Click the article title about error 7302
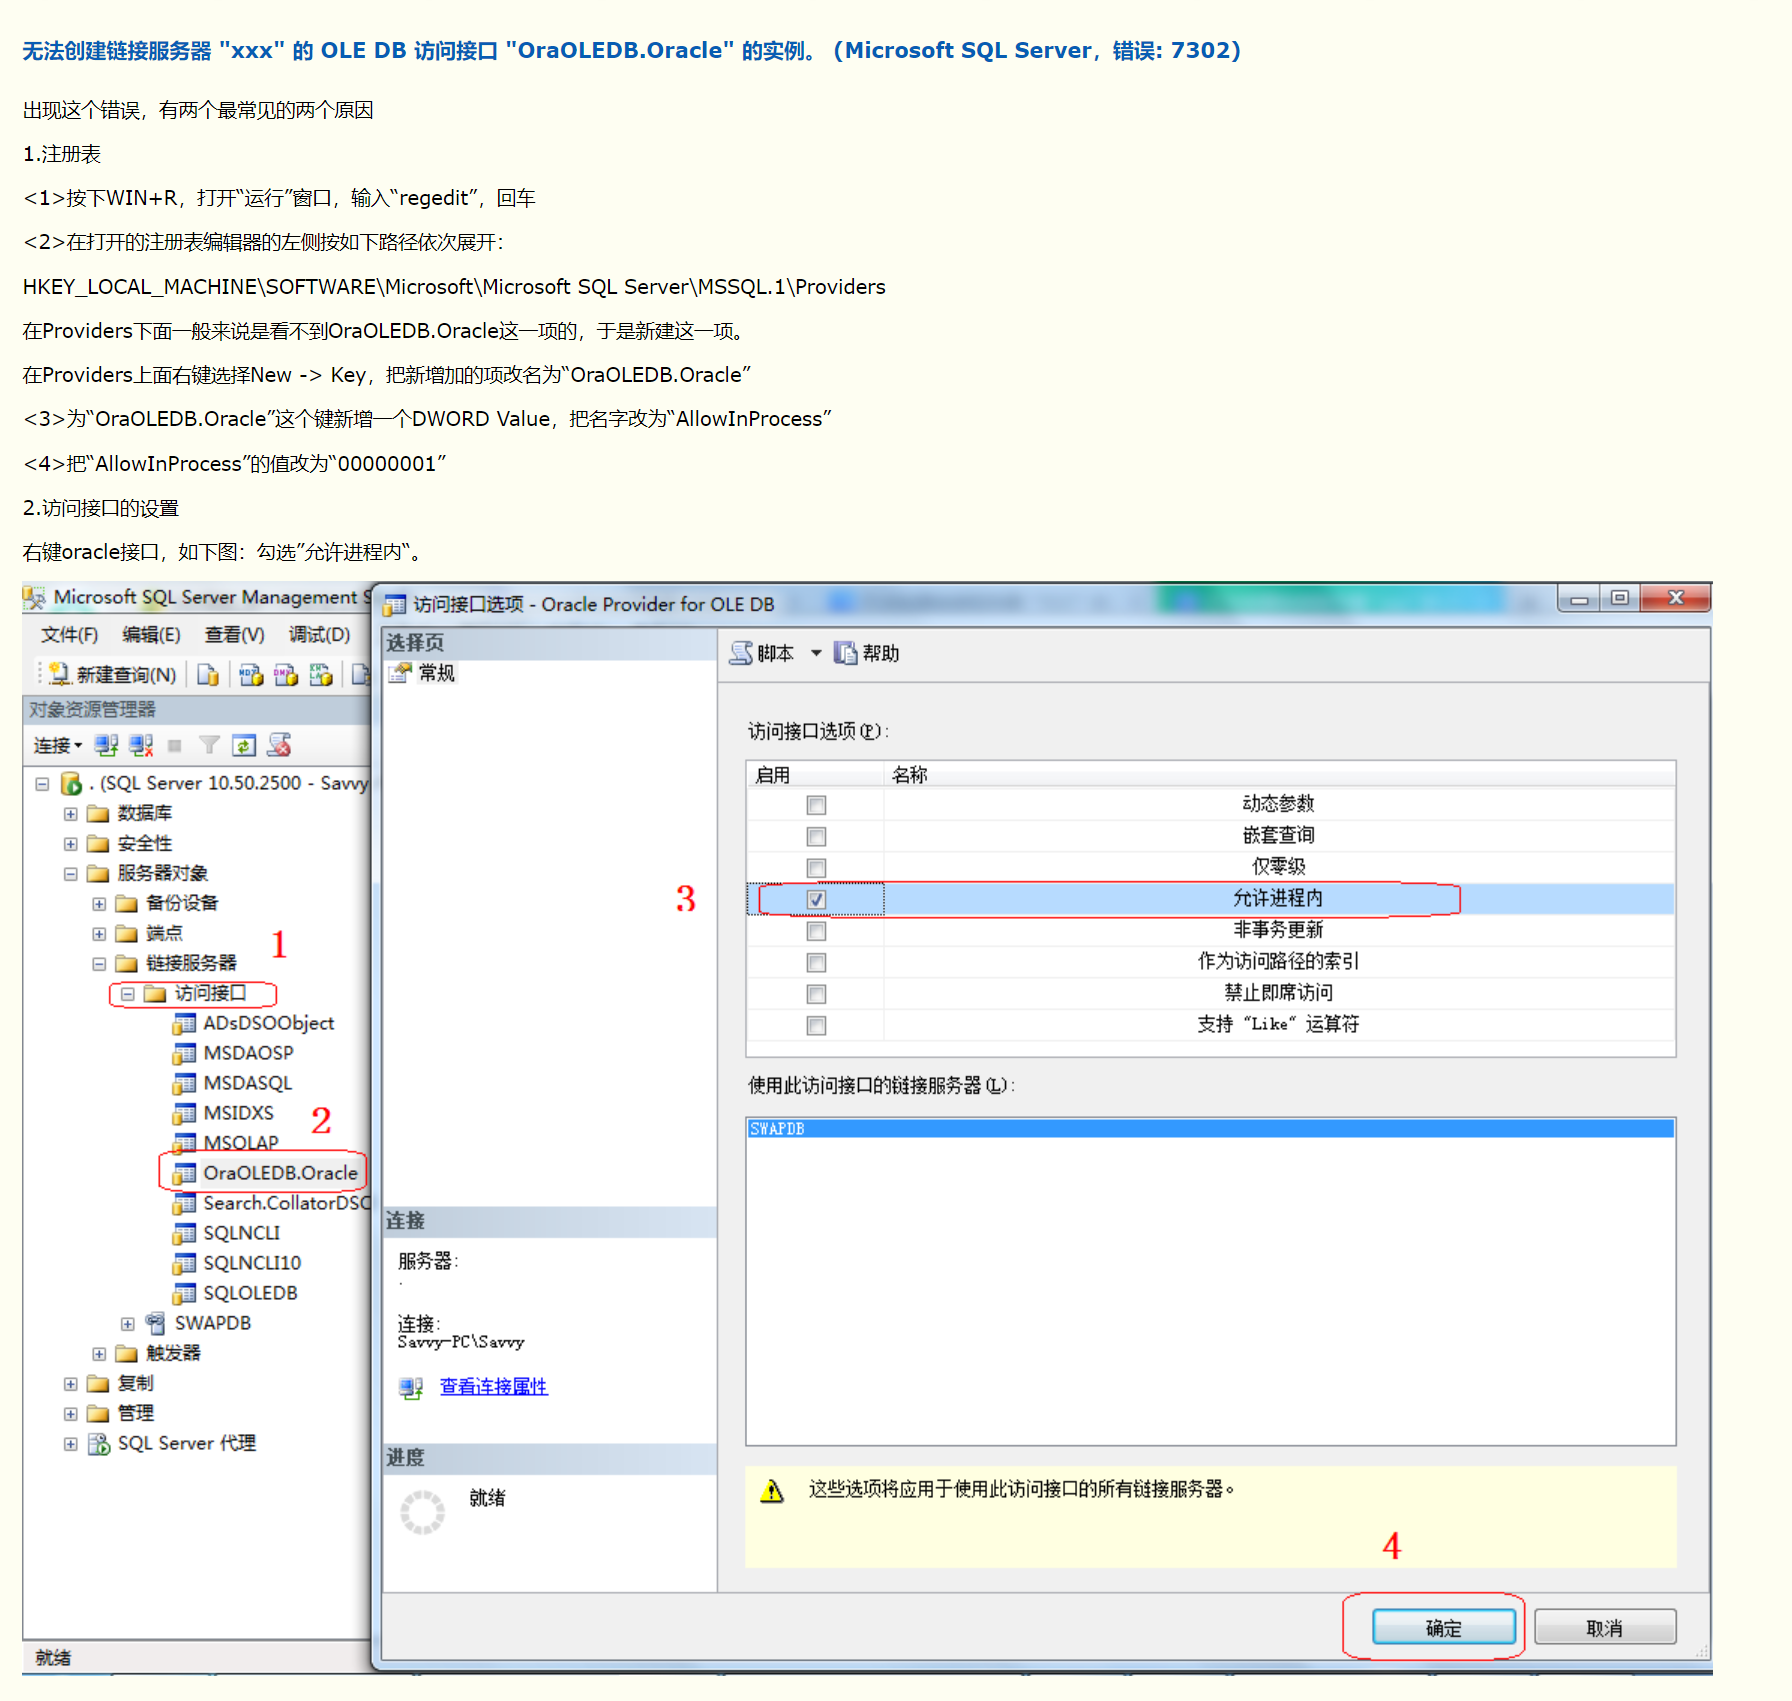The image size is (1792, 1701). 631,51
